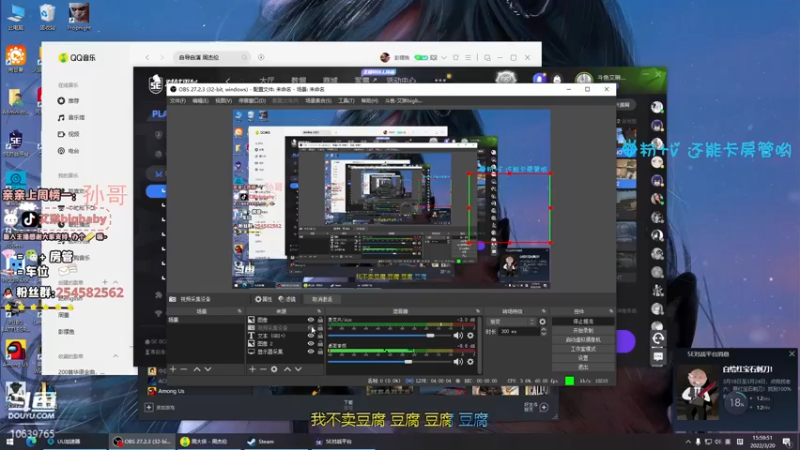
Task: Move the selected source up in the list
Action: point(287,369)
